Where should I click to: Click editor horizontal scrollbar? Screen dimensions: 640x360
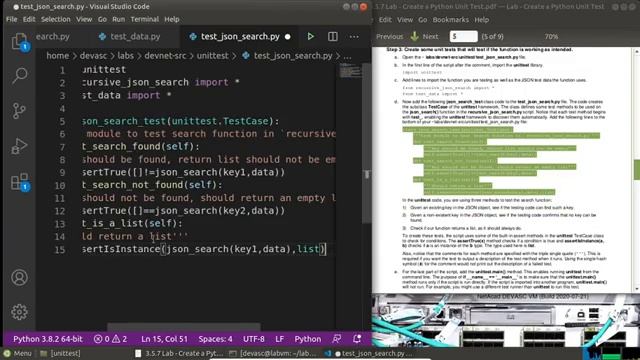[184, 327]
